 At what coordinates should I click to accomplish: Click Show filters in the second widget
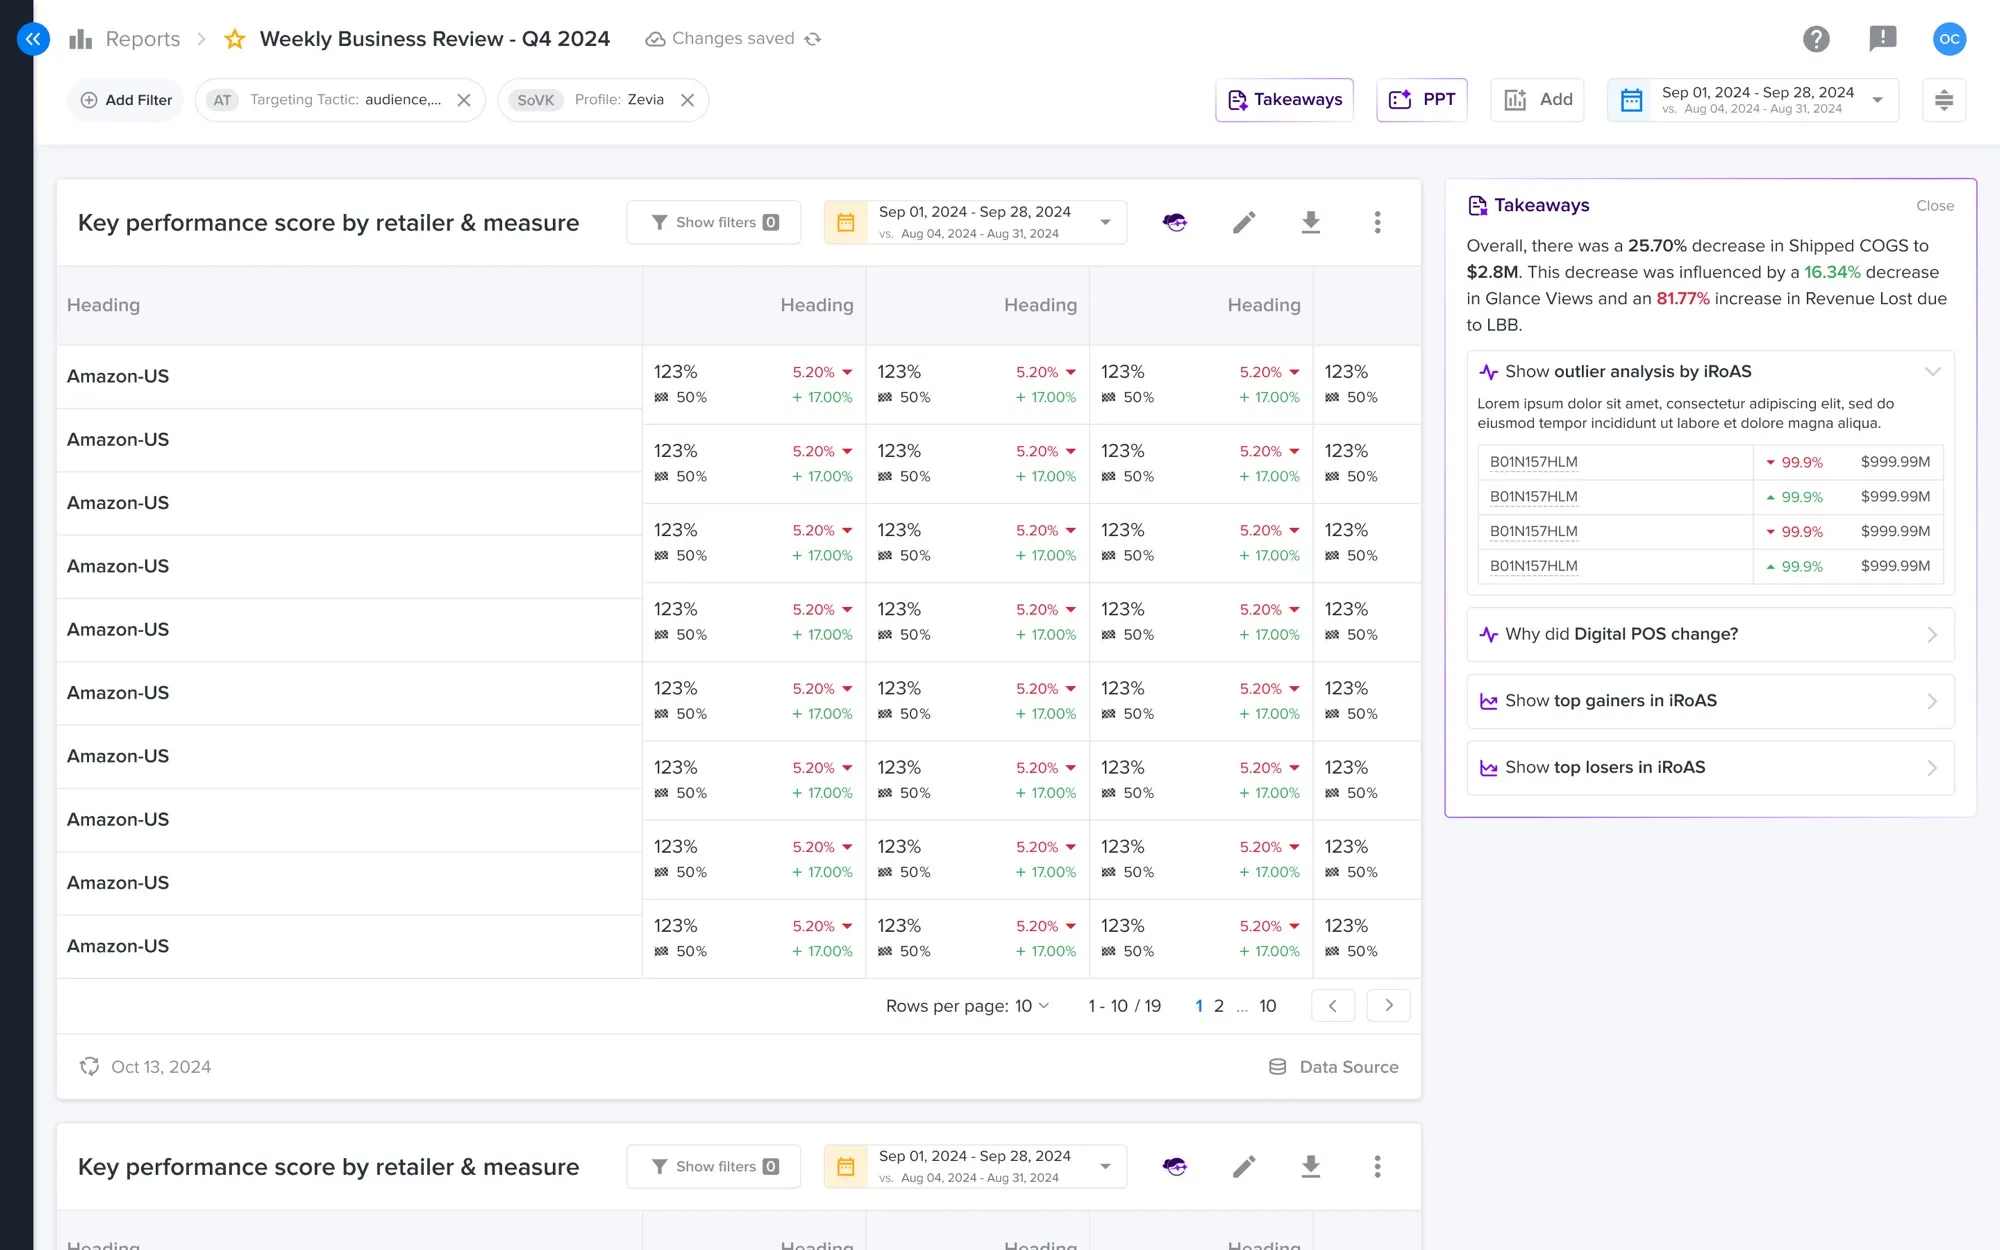(x=714, y=1166)
